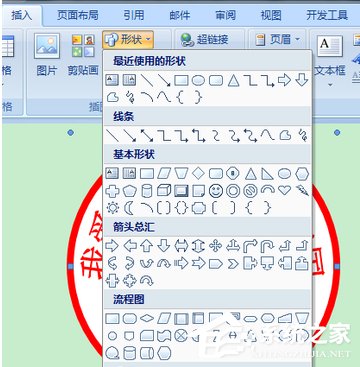360x367 pixels.
Task: Select the cube shape
Action: [164, 191]
